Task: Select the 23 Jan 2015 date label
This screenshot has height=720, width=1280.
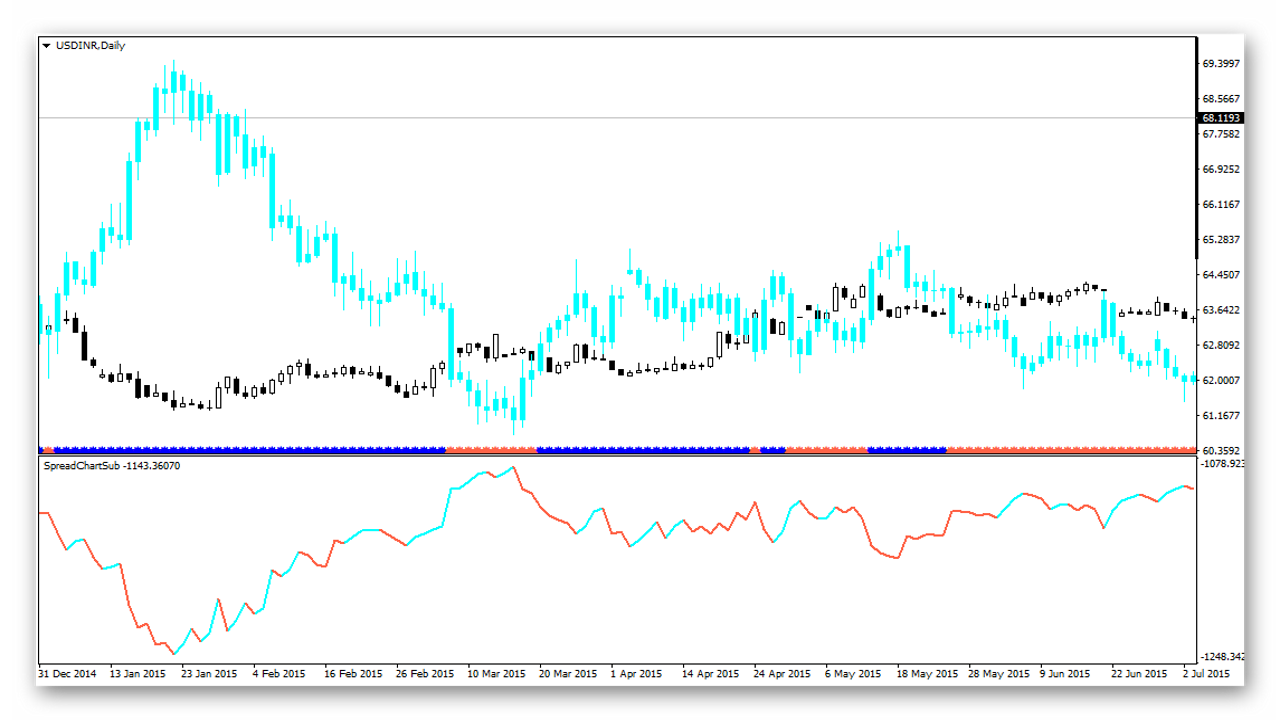Action: (x=209, y=674)
